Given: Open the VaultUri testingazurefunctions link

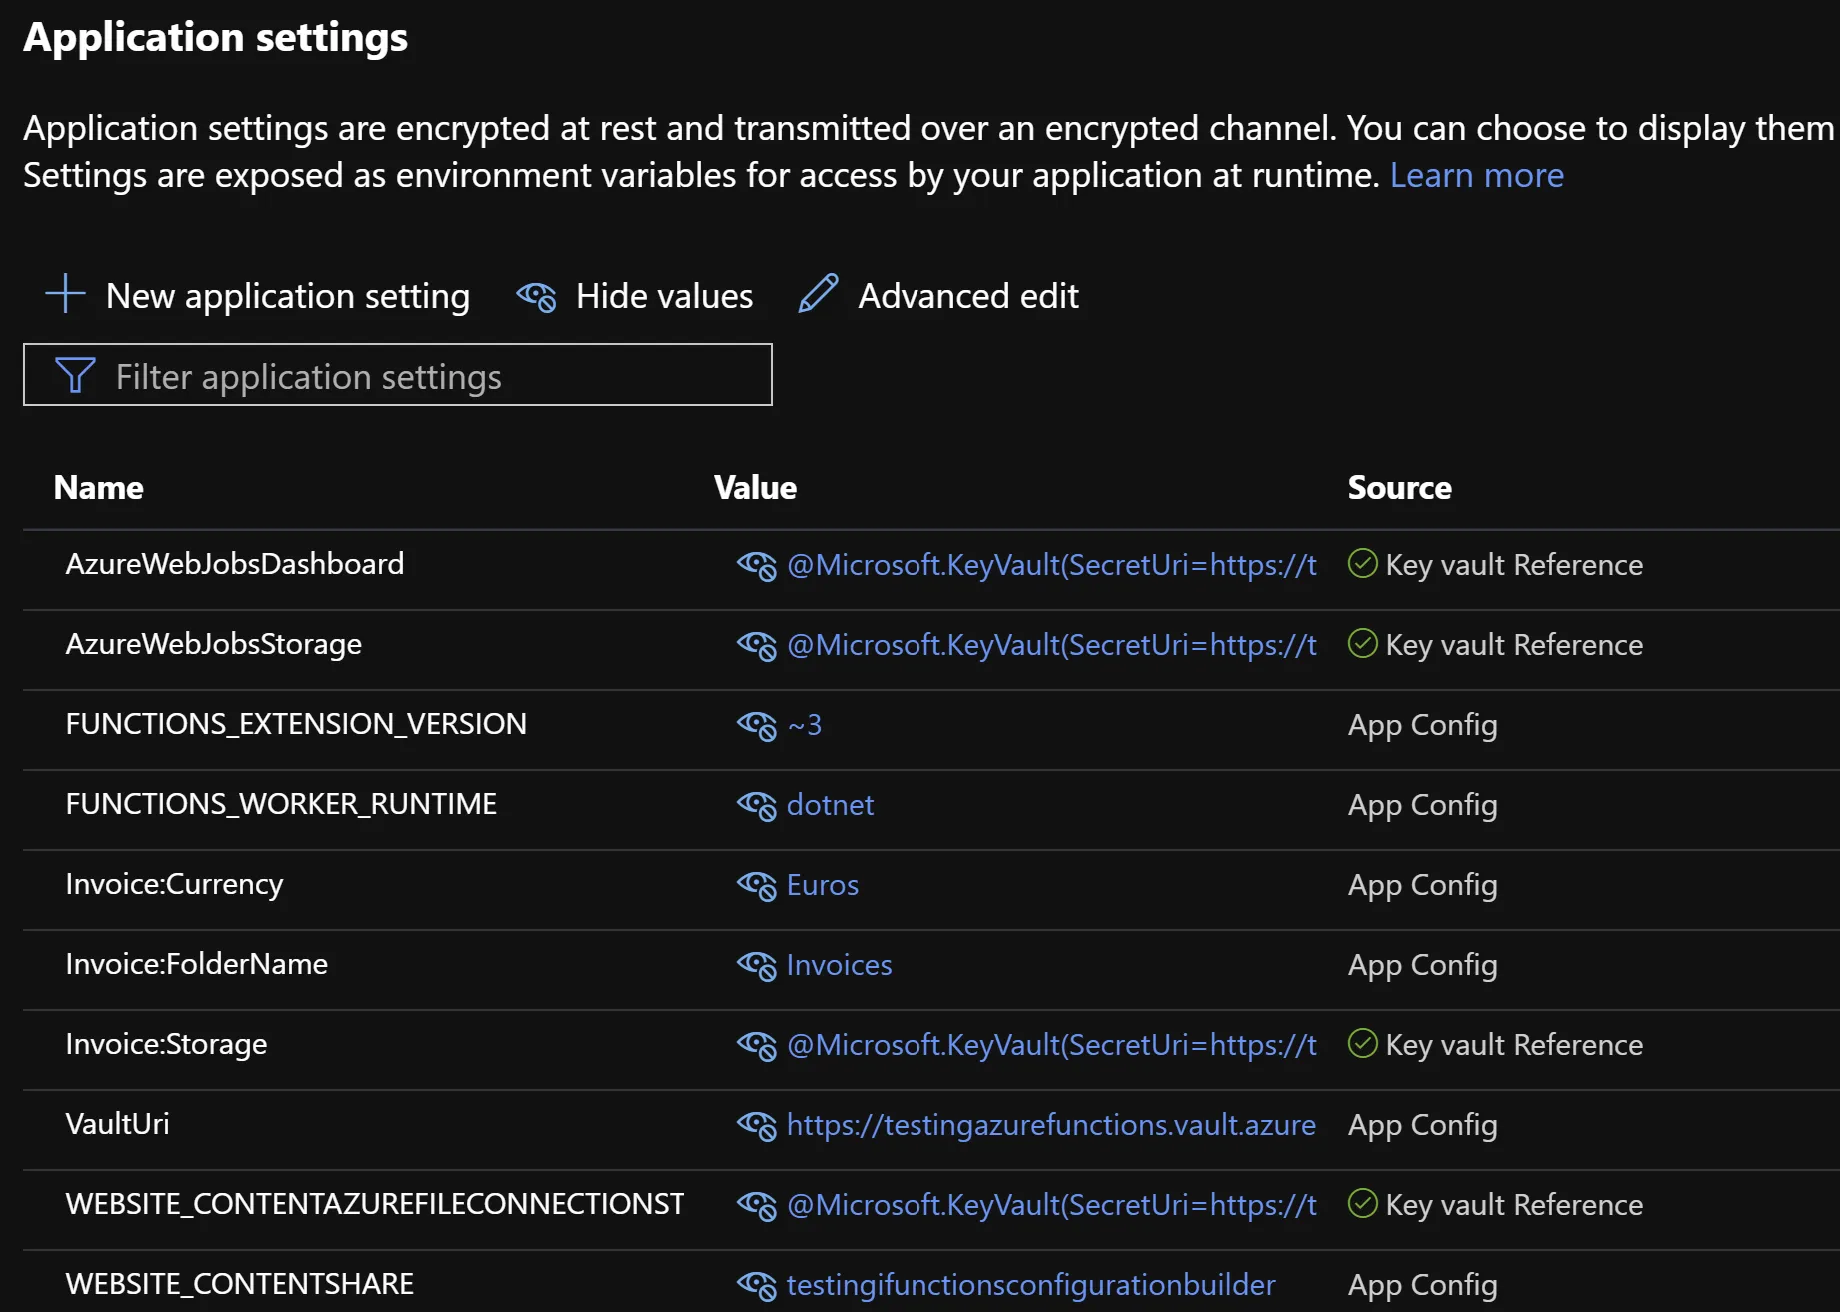Looking at the screenshot, I should point(1050,1124).
